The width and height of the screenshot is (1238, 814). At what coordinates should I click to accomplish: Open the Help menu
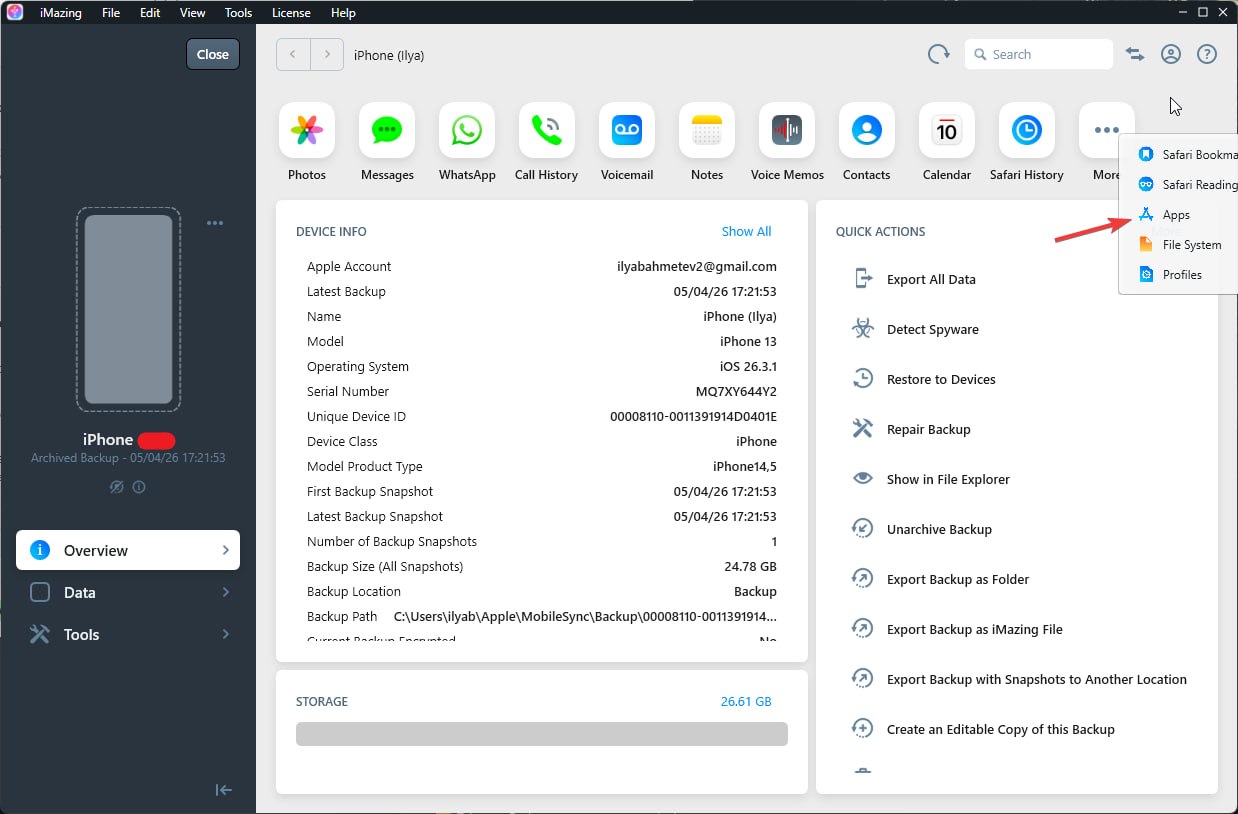(343, 13)
